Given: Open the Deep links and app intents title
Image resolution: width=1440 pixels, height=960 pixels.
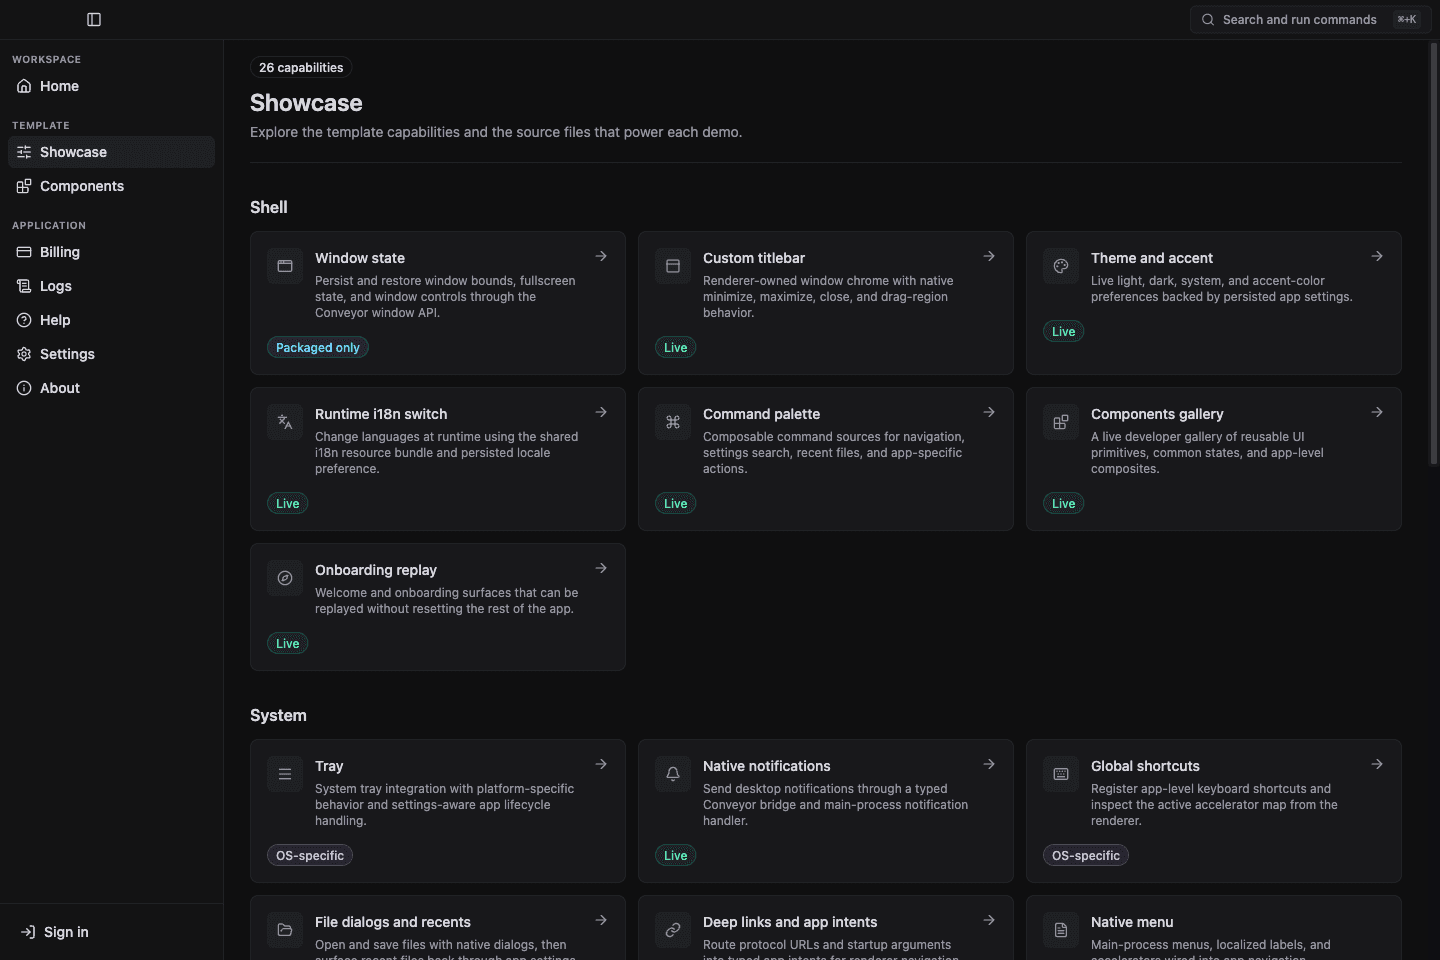Looking at the screenshot, I should [x=790, y=922].
